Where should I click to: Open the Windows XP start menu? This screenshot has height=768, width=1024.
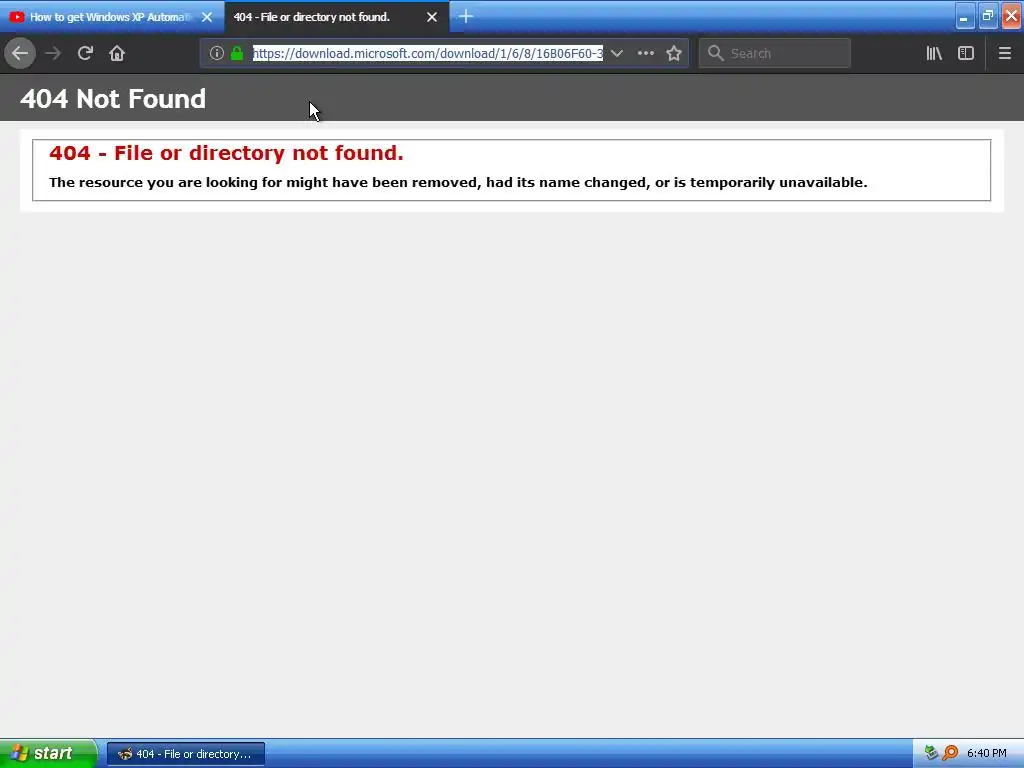pos(48,754)
